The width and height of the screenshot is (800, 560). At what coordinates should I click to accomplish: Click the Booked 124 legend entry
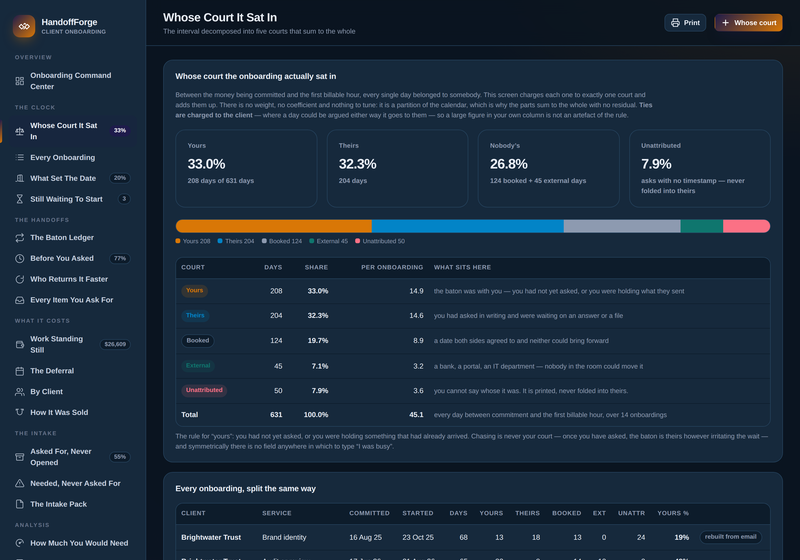[282, 241]
